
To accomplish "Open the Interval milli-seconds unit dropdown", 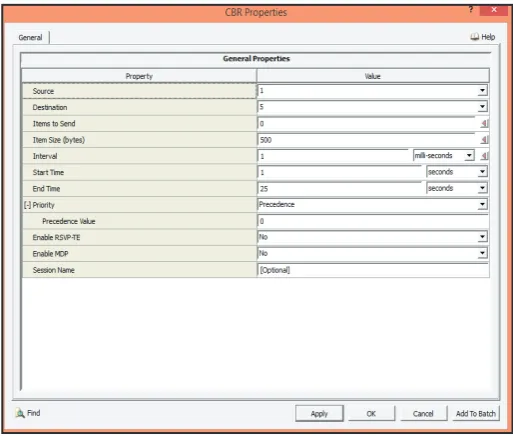I will pyautogui.click(x=469, y=156).
